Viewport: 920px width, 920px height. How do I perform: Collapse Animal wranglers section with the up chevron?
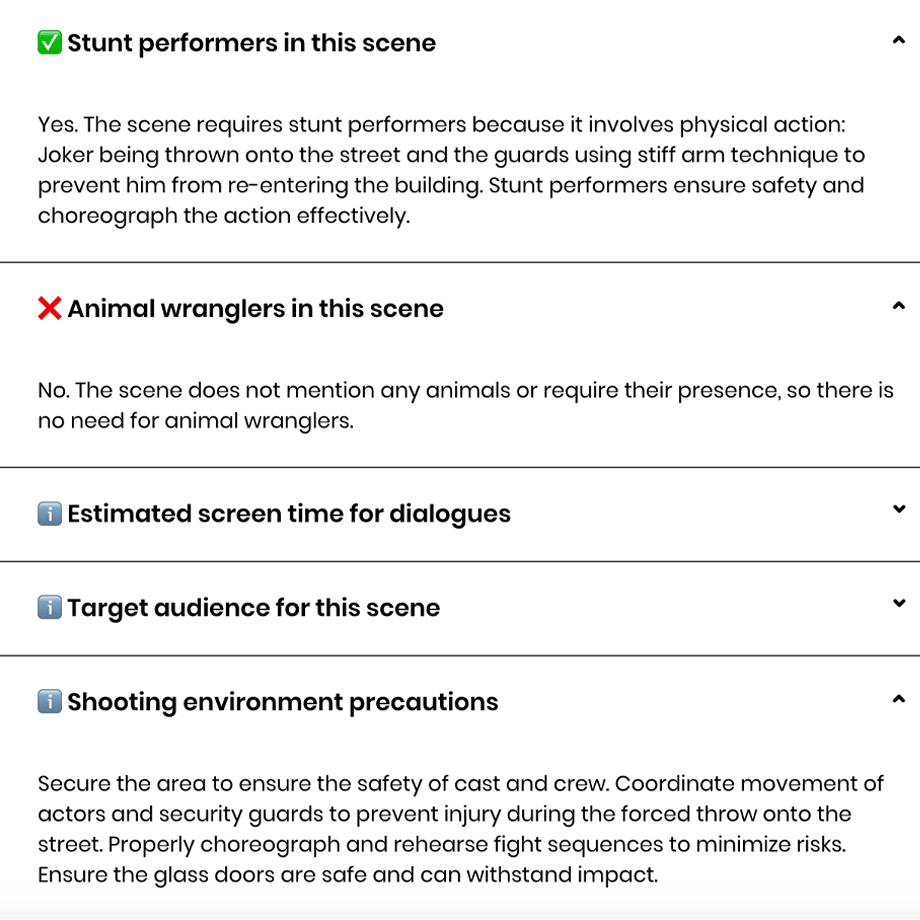coord(898,306)
